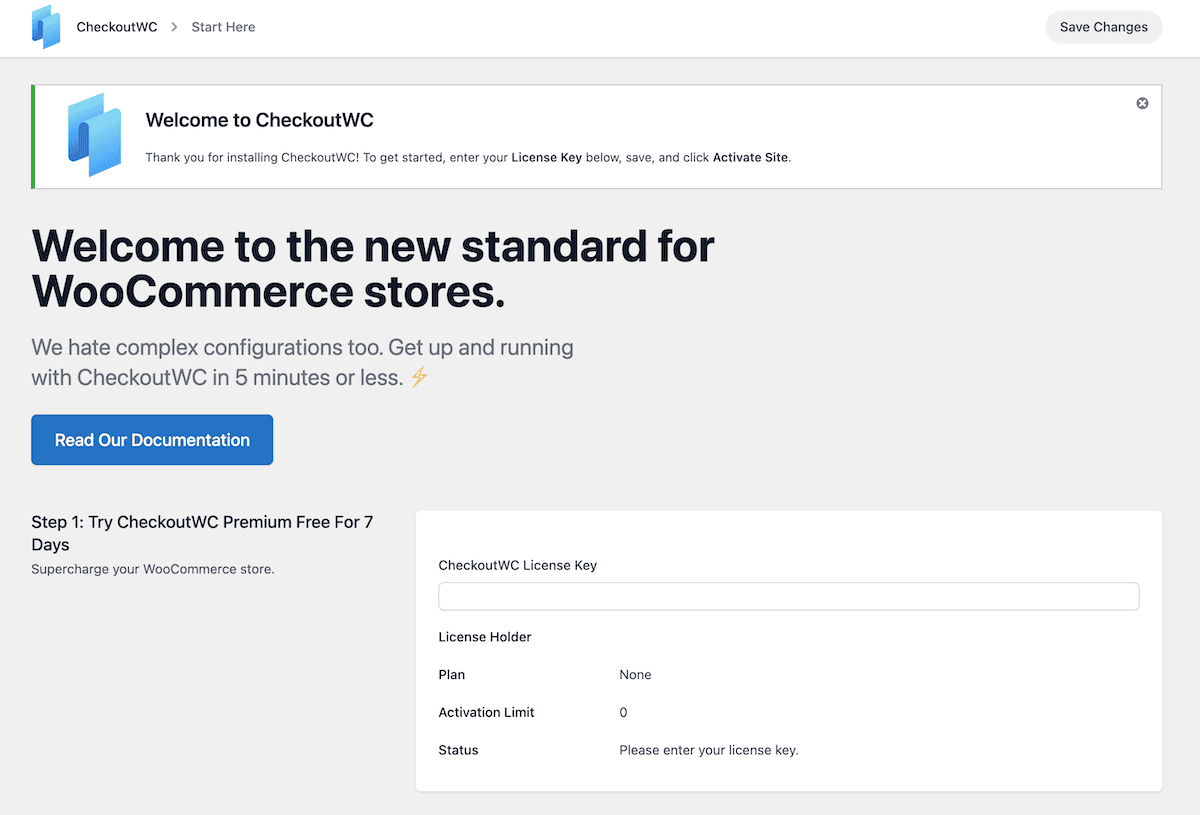Click the Activation Limit value 0
The width and height of the screenshot is (1200, 815).
point(623,713)
